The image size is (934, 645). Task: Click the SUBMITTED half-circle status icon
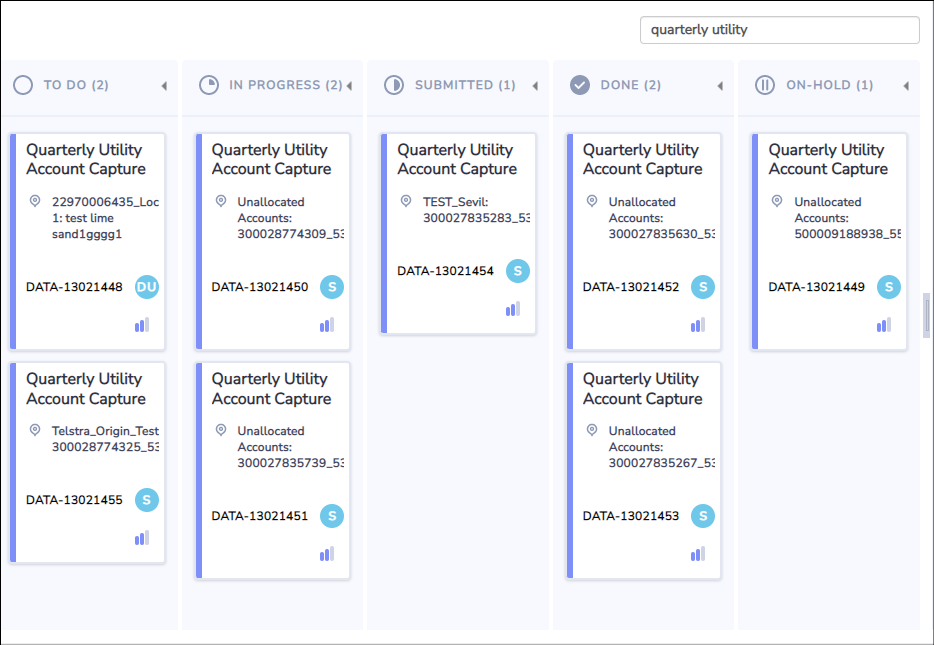tap(394, 85)
